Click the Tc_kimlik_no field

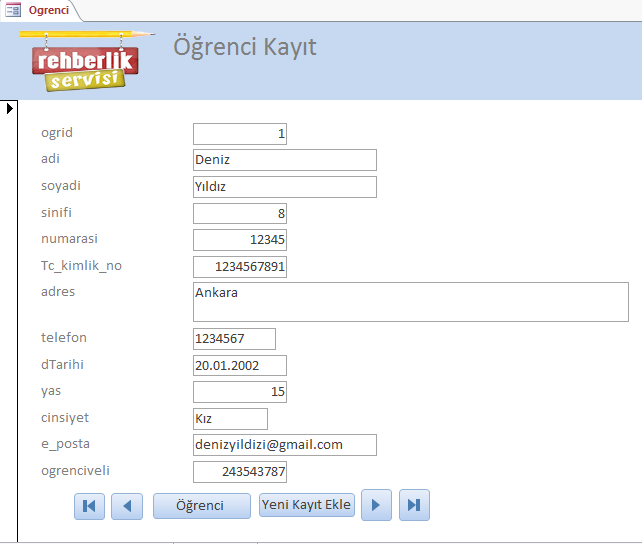(x=240, y=267)
